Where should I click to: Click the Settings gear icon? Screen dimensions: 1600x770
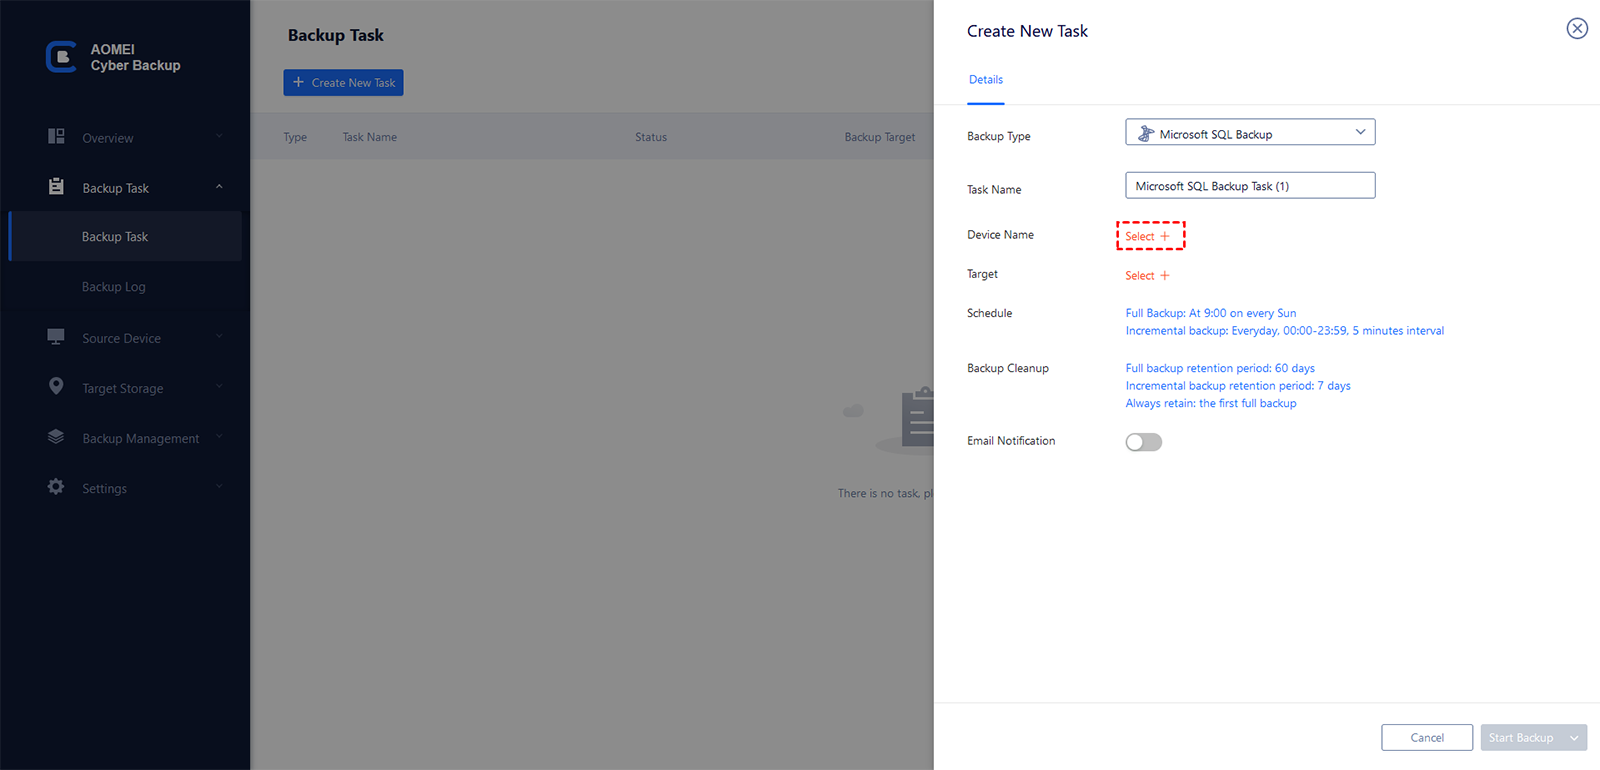(56, 487)
